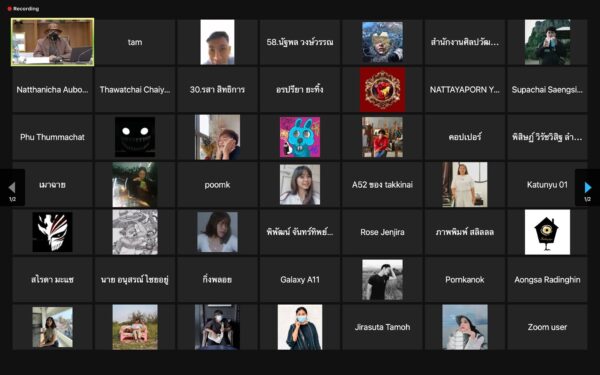
Task: Select the red ornate emblem avatar
Action: (382, 90)
